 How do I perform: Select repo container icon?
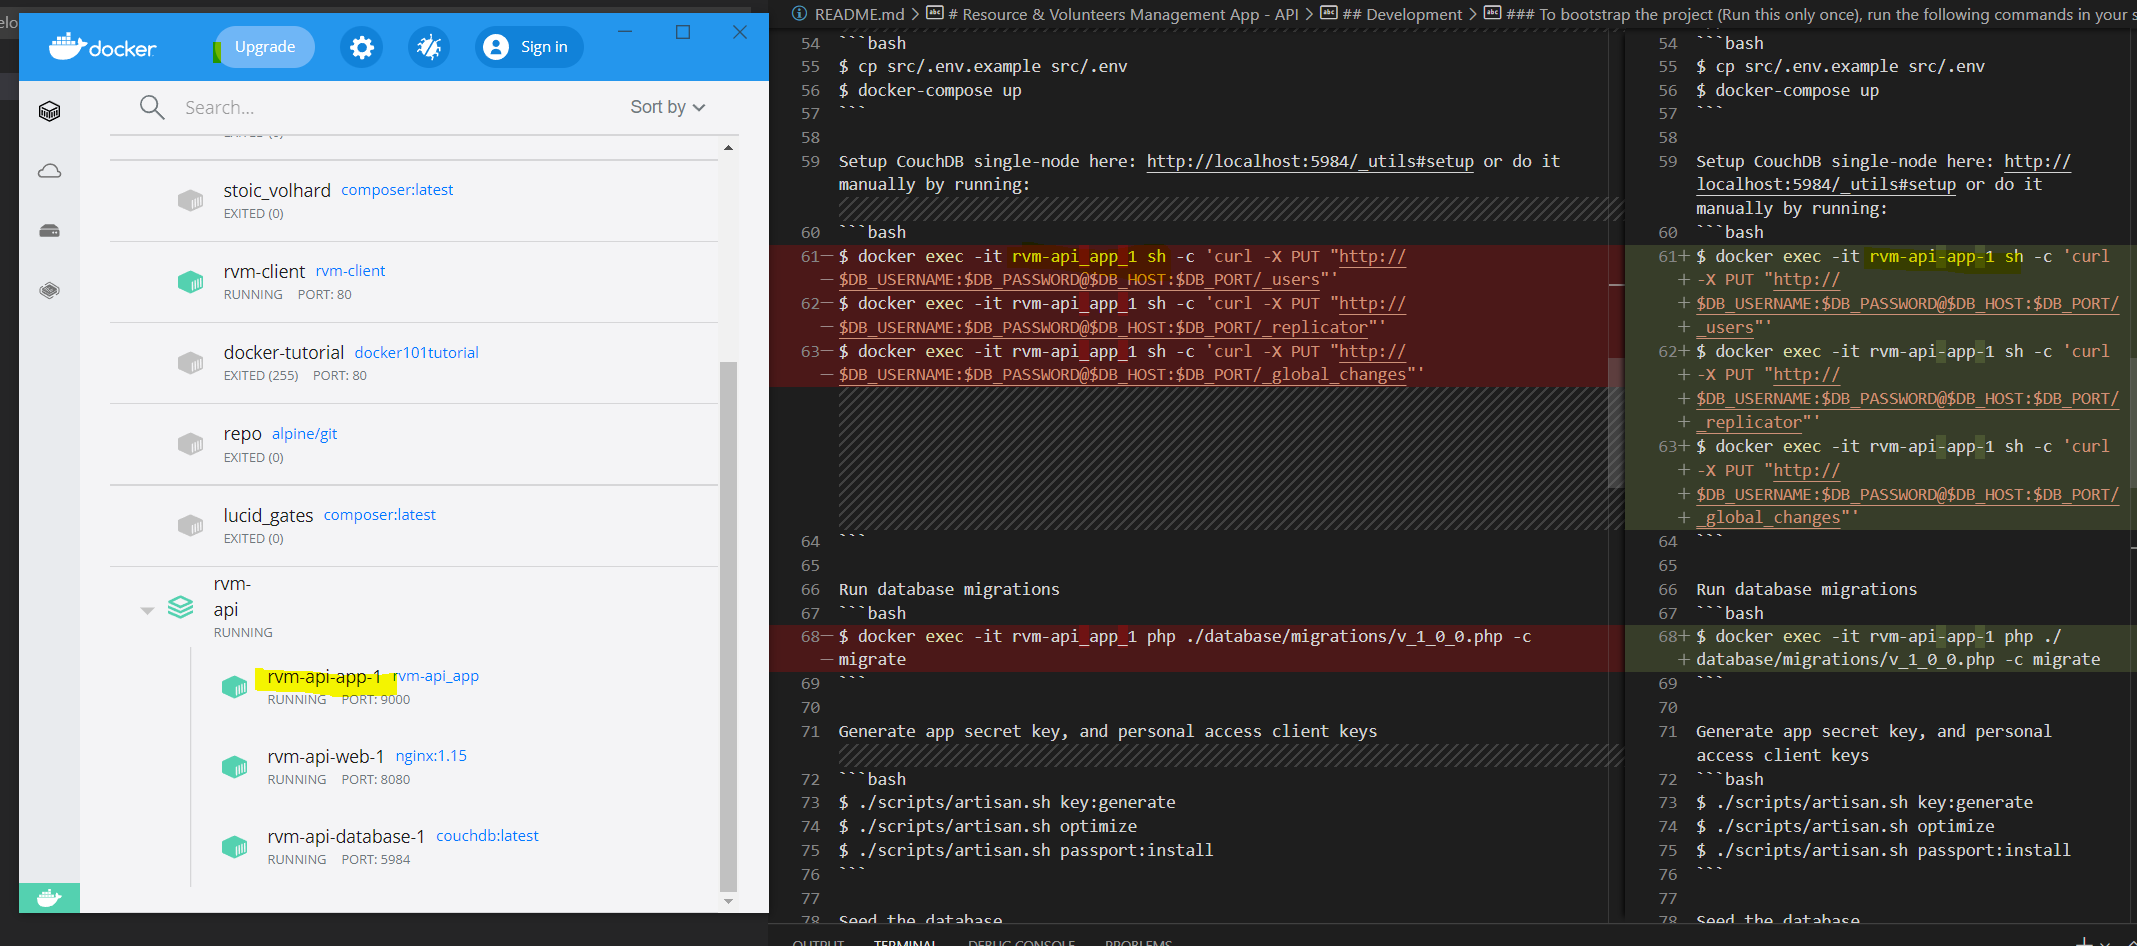(190, 444)
